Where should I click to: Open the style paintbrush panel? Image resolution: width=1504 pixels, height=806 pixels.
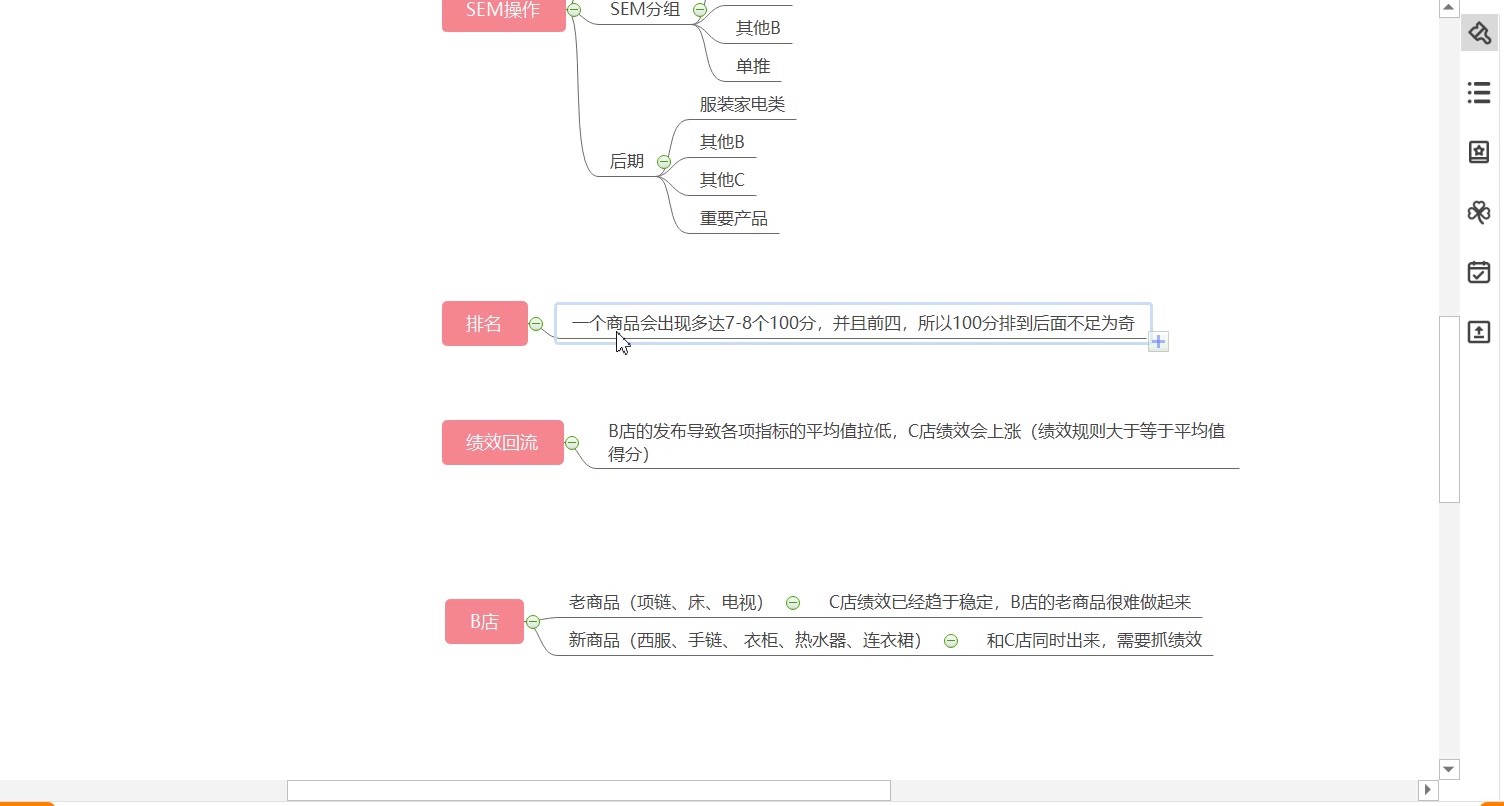coord(1478,32)
